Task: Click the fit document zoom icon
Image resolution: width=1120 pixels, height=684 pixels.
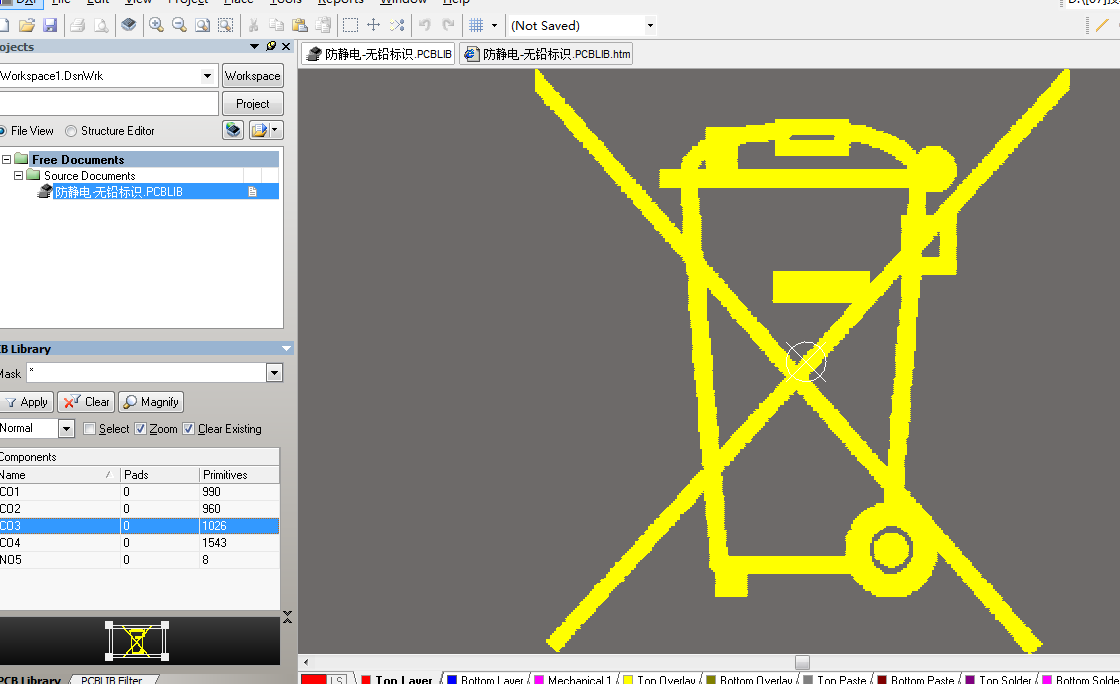Action: pos(203,26)
